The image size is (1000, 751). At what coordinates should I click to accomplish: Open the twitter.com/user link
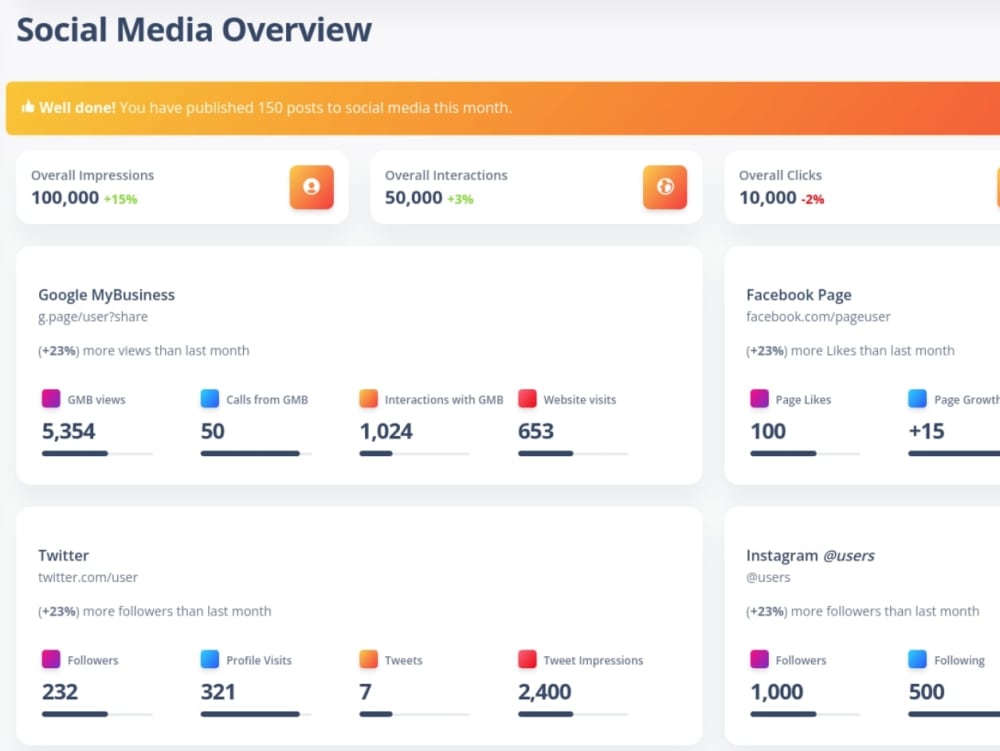coord(87,578)
